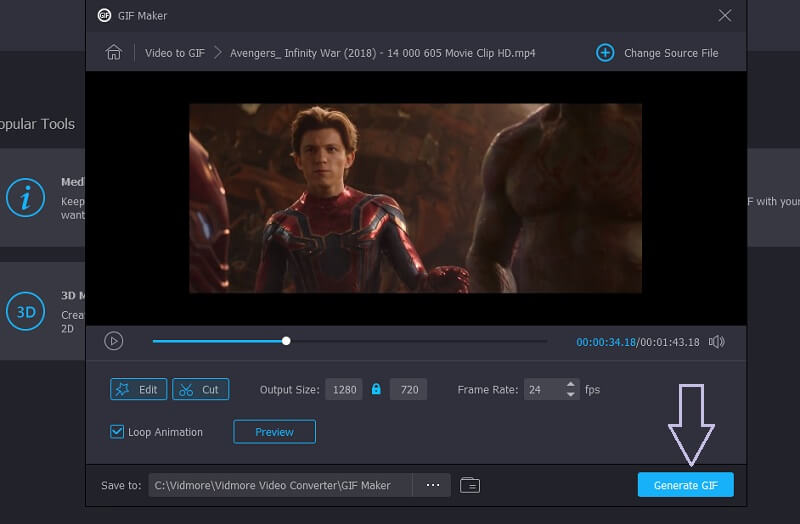Browse save location with three-dots button
Screen dimensions: 800x524
[433, 485]
